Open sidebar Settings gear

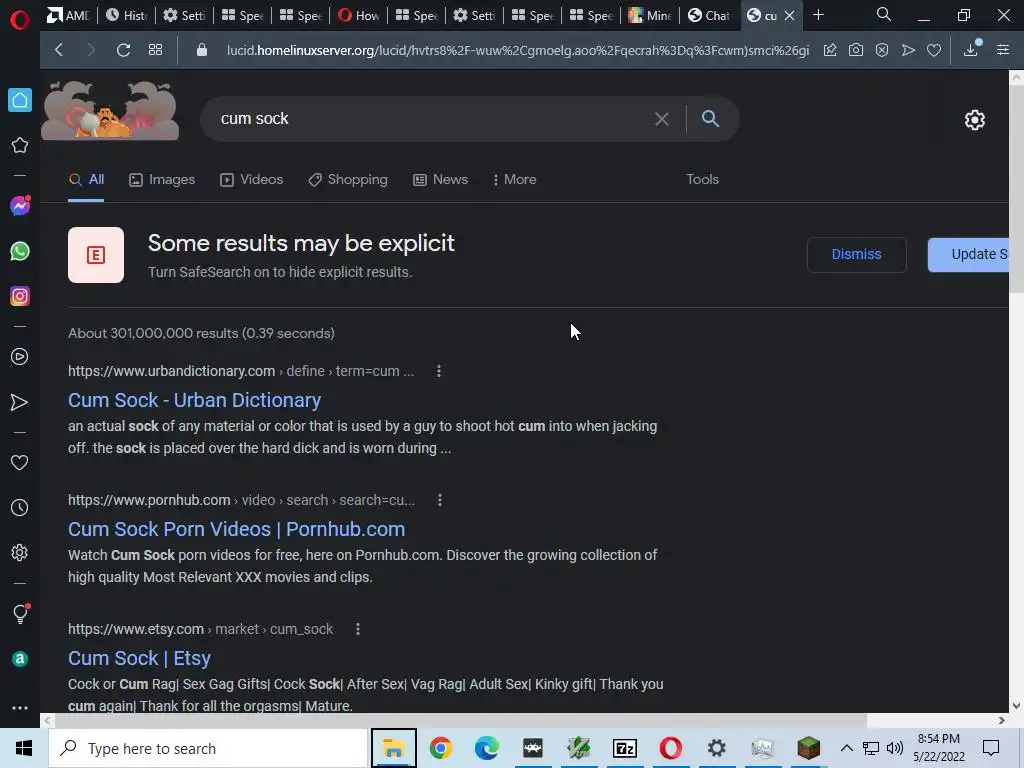click(x=20, y=552)
